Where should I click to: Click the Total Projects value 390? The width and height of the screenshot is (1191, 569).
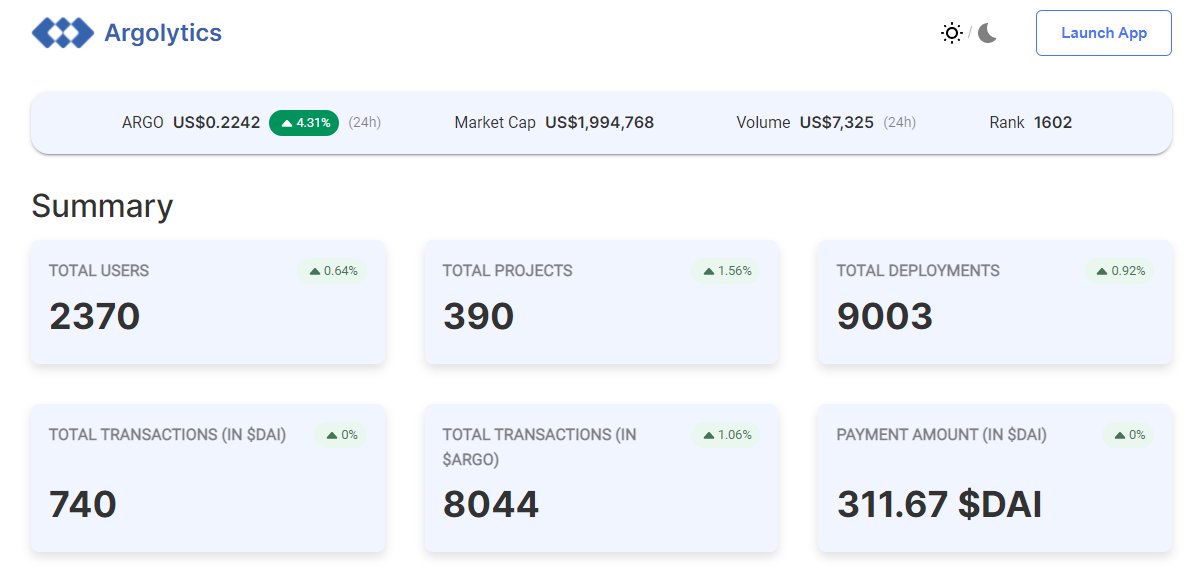pos(479,316)
